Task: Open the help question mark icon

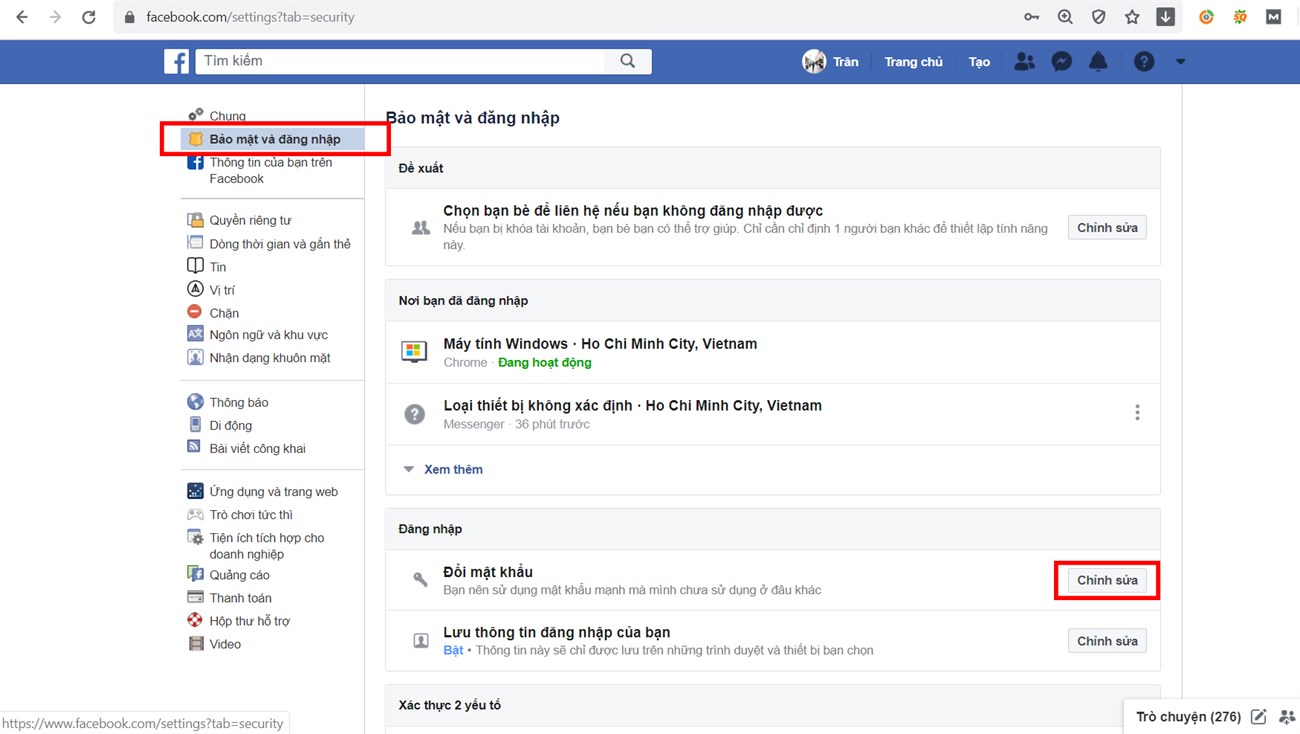Action: click(x=1144, y=62)
